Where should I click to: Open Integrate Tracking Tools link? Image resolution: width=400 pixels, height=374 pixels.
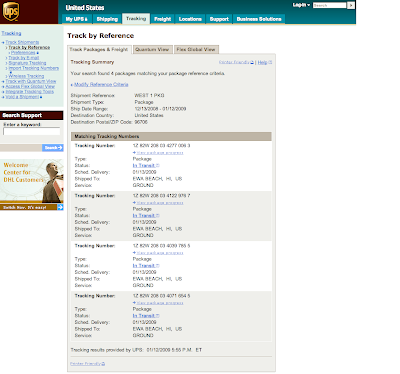[x=29, y=92]
